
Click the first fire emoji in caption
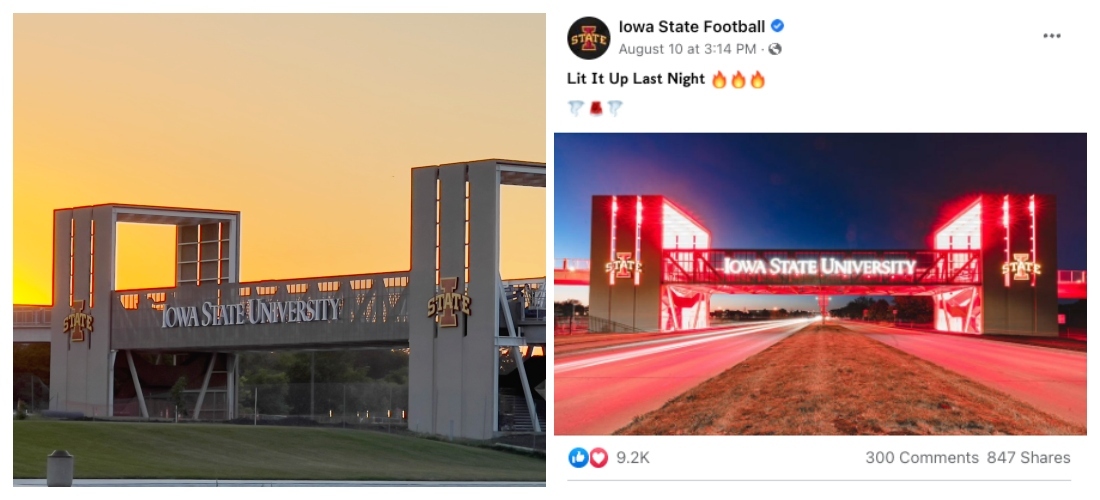click(719, 79)
